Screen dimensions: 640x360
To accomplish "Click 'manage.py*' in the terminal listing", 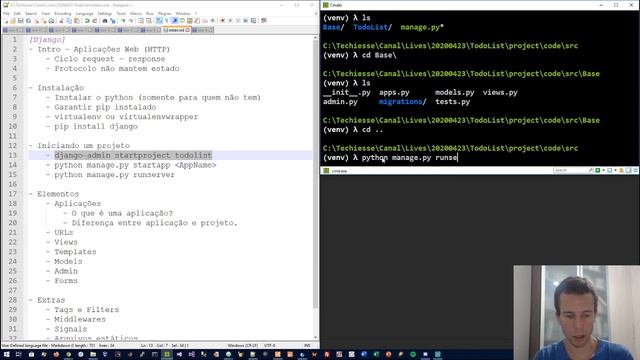I will point(422,27).
